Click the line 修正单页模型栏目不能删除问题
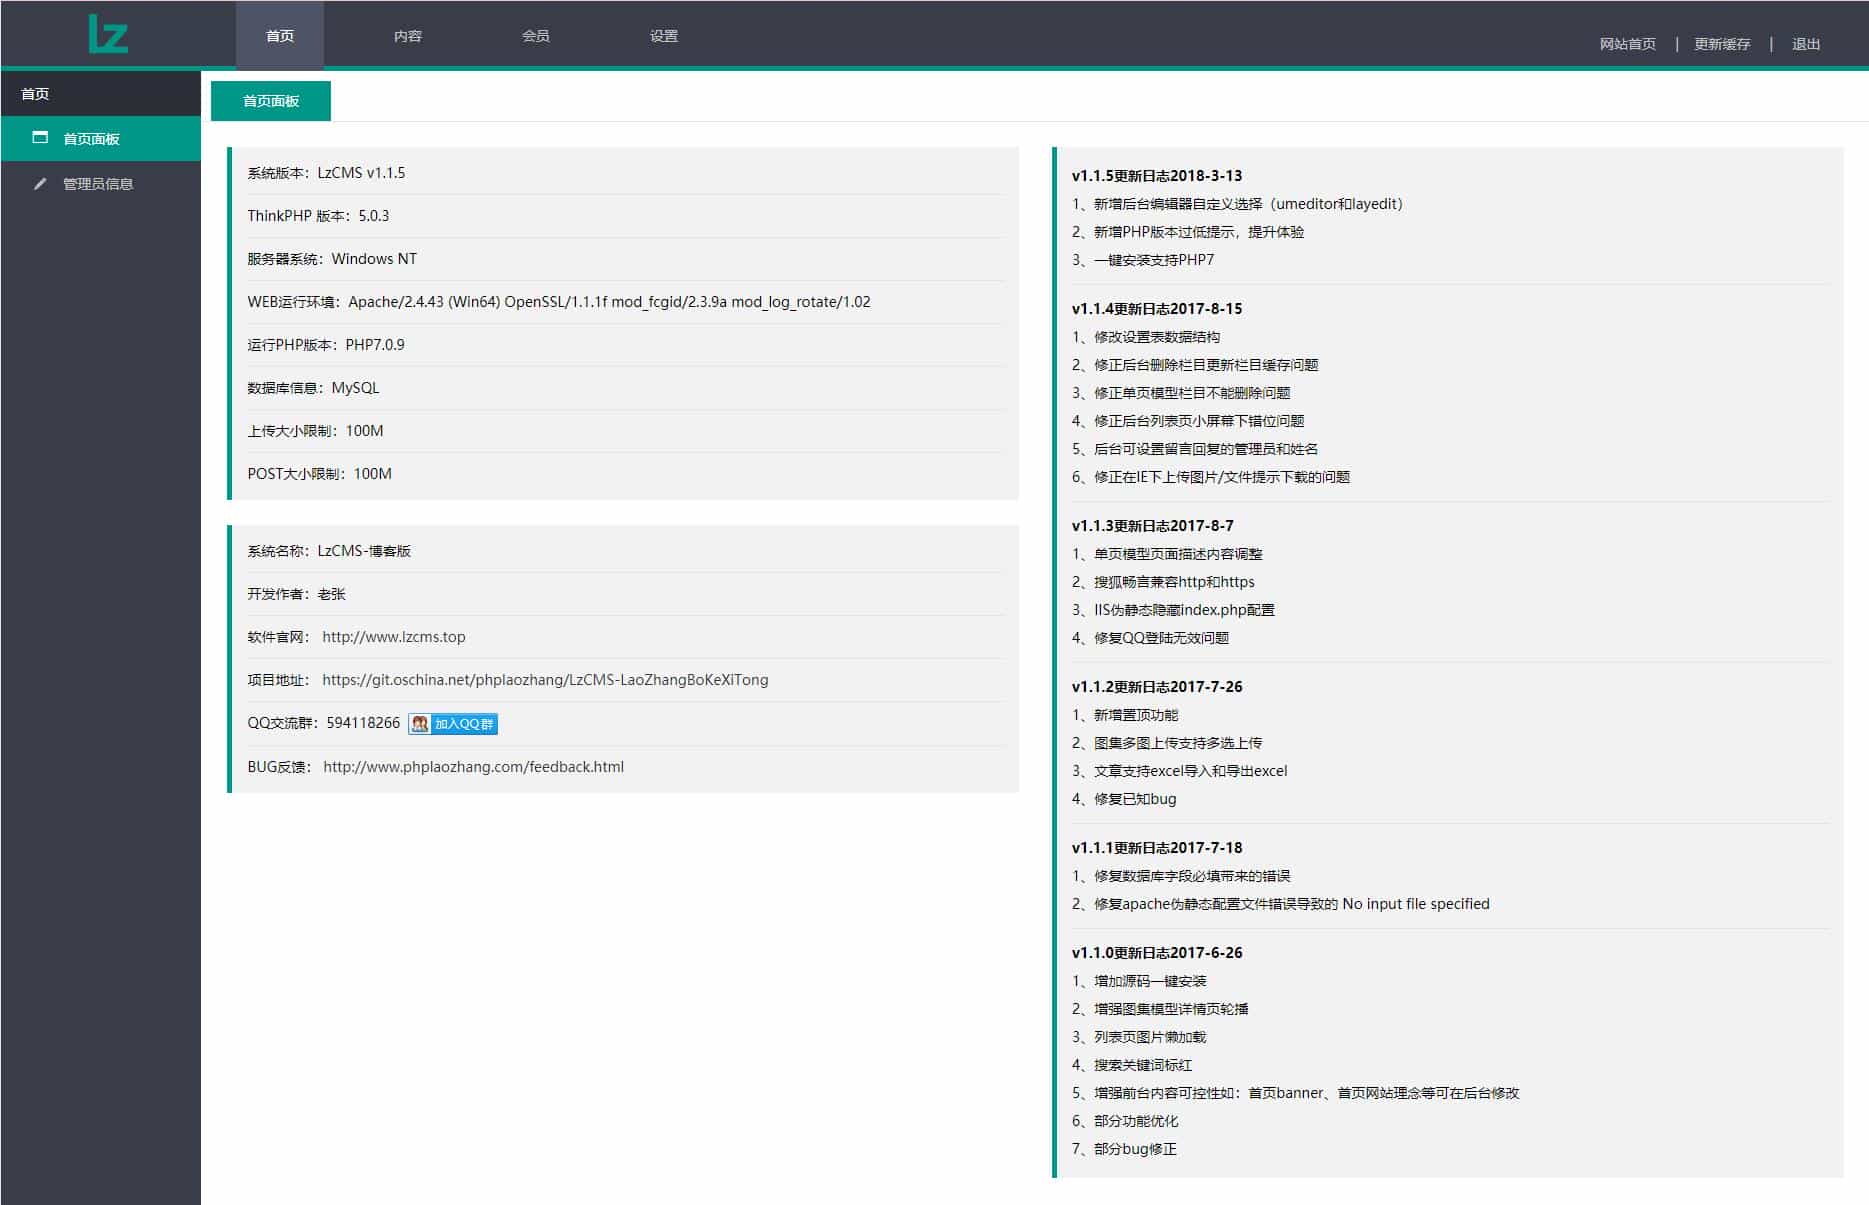The image size is (1869, 1205). 1181,393
